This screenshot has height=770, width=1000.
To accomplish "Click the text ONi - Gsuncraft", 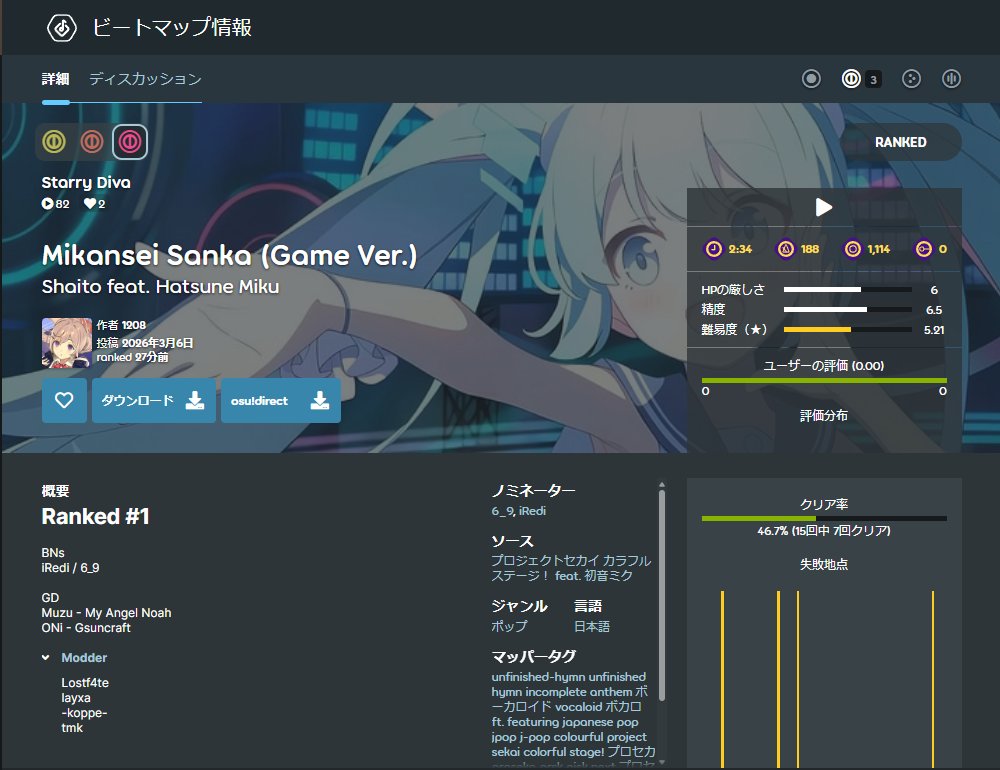I will 86,628.
